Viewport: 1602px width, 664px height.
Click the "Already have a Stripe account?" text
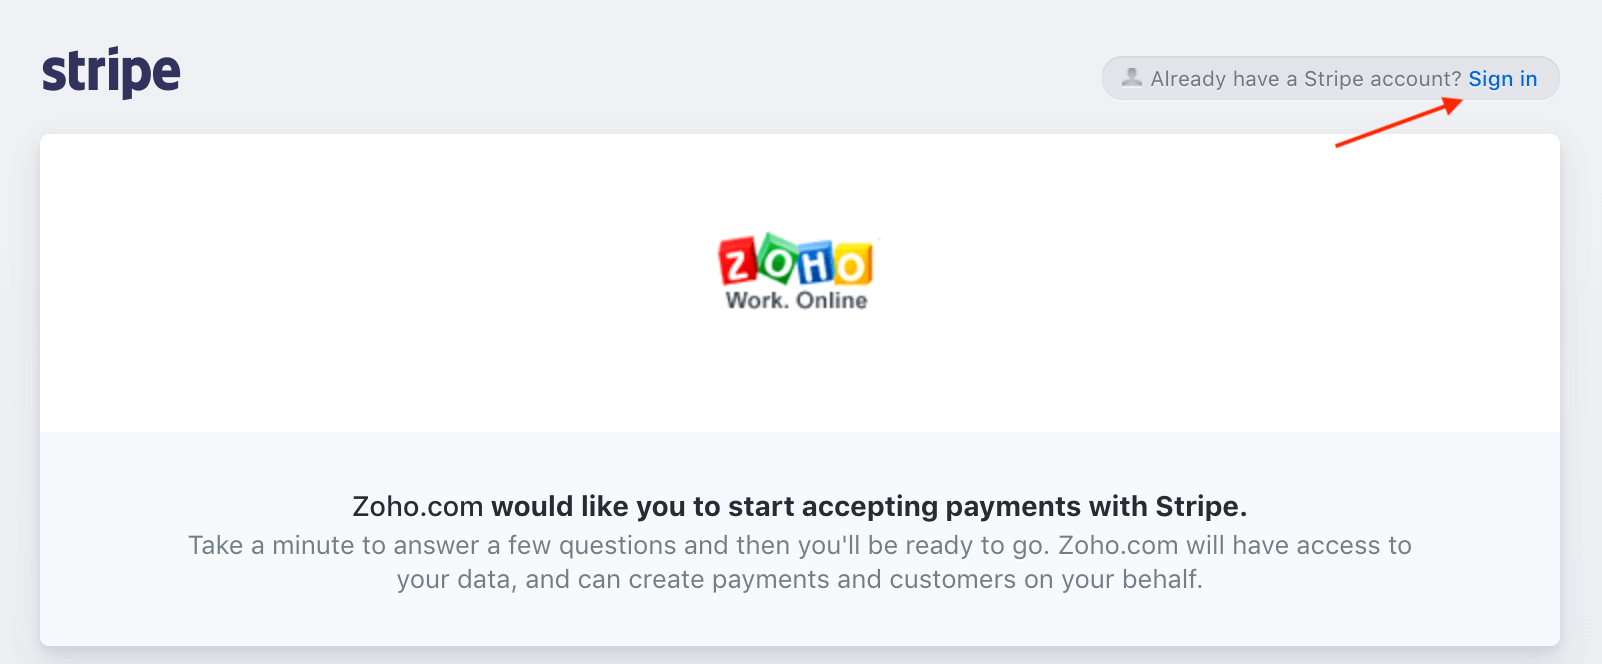[1305, 79]
